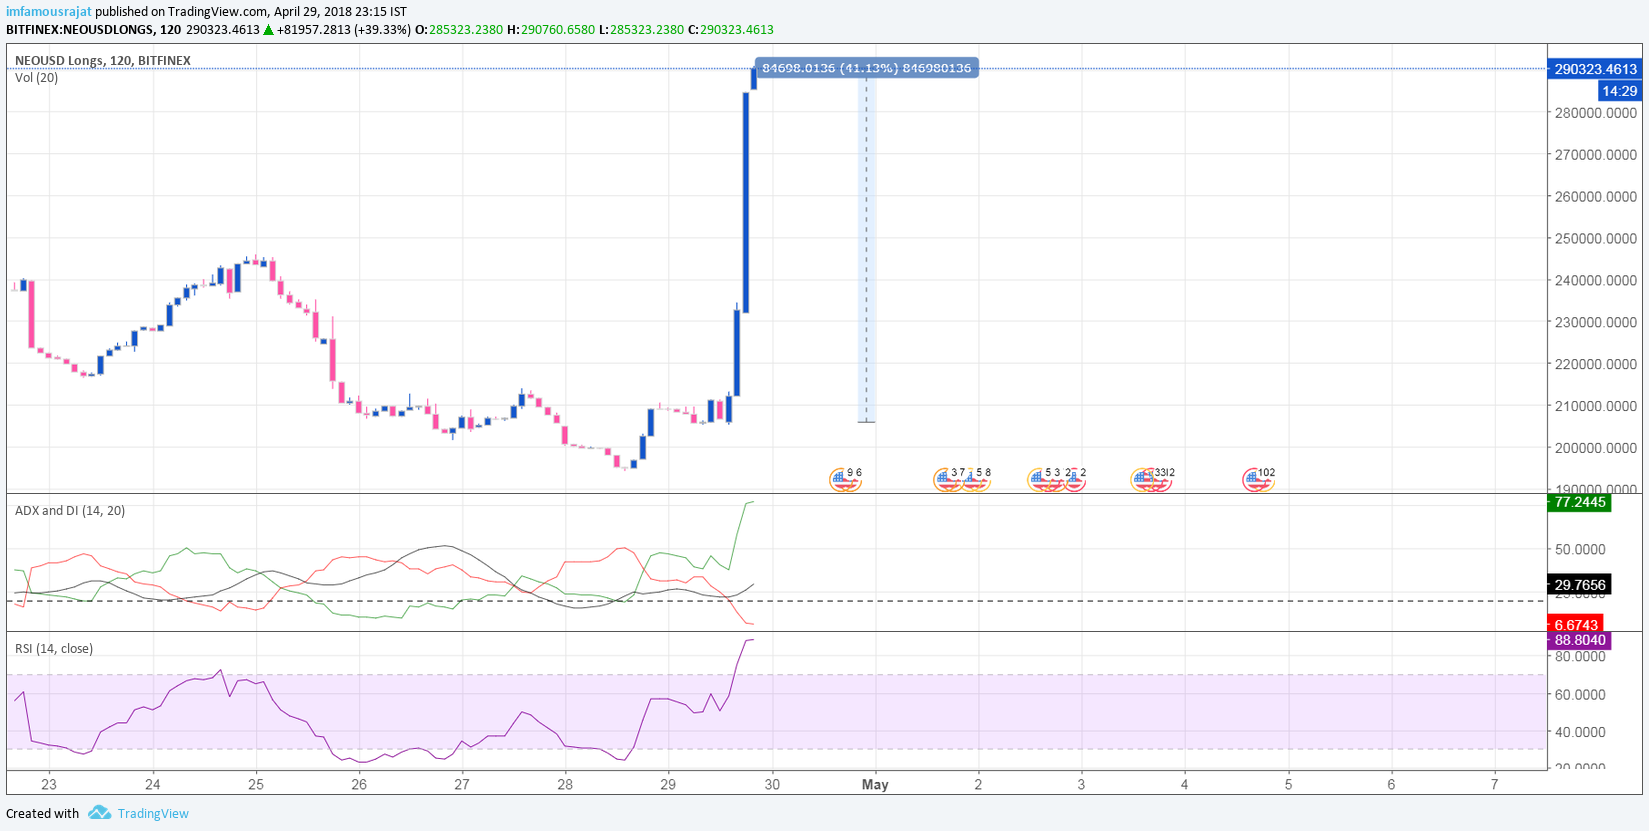Viewport: 1649px width, 831px height.
Task: Click the +81957.2813 (+39.33%) change value
Action: (x=343, y=30)
